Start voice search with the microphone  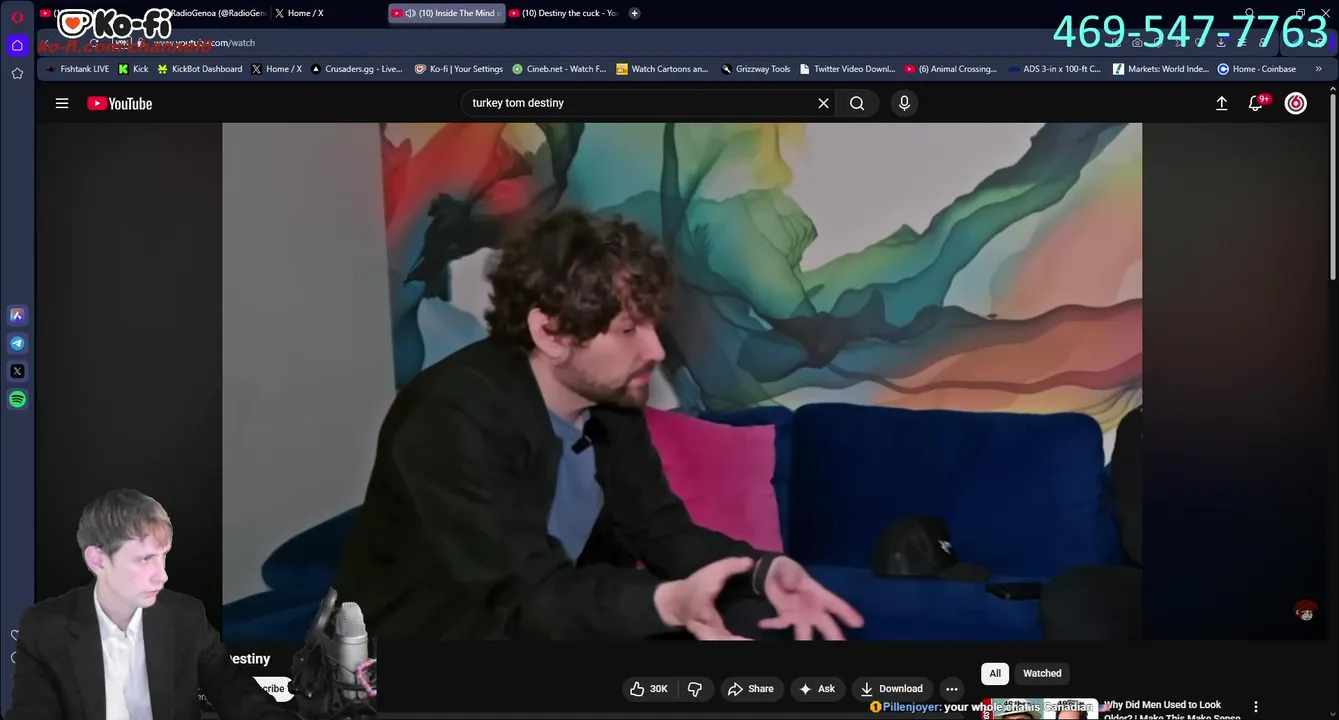click(904, 103)
